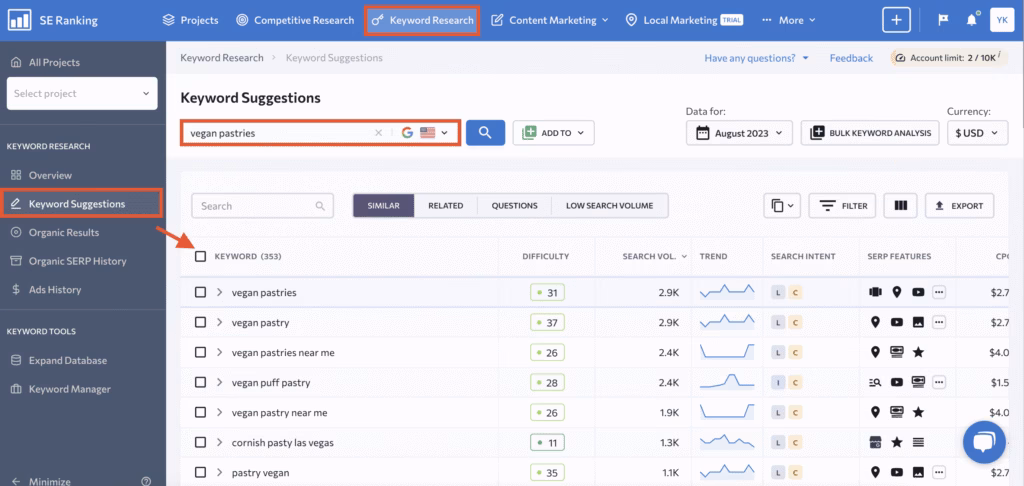Viewport: 1024px width, 486px height.
Task: Click the vegan pastries trend sparkline
Action: (x=725, y=292)
